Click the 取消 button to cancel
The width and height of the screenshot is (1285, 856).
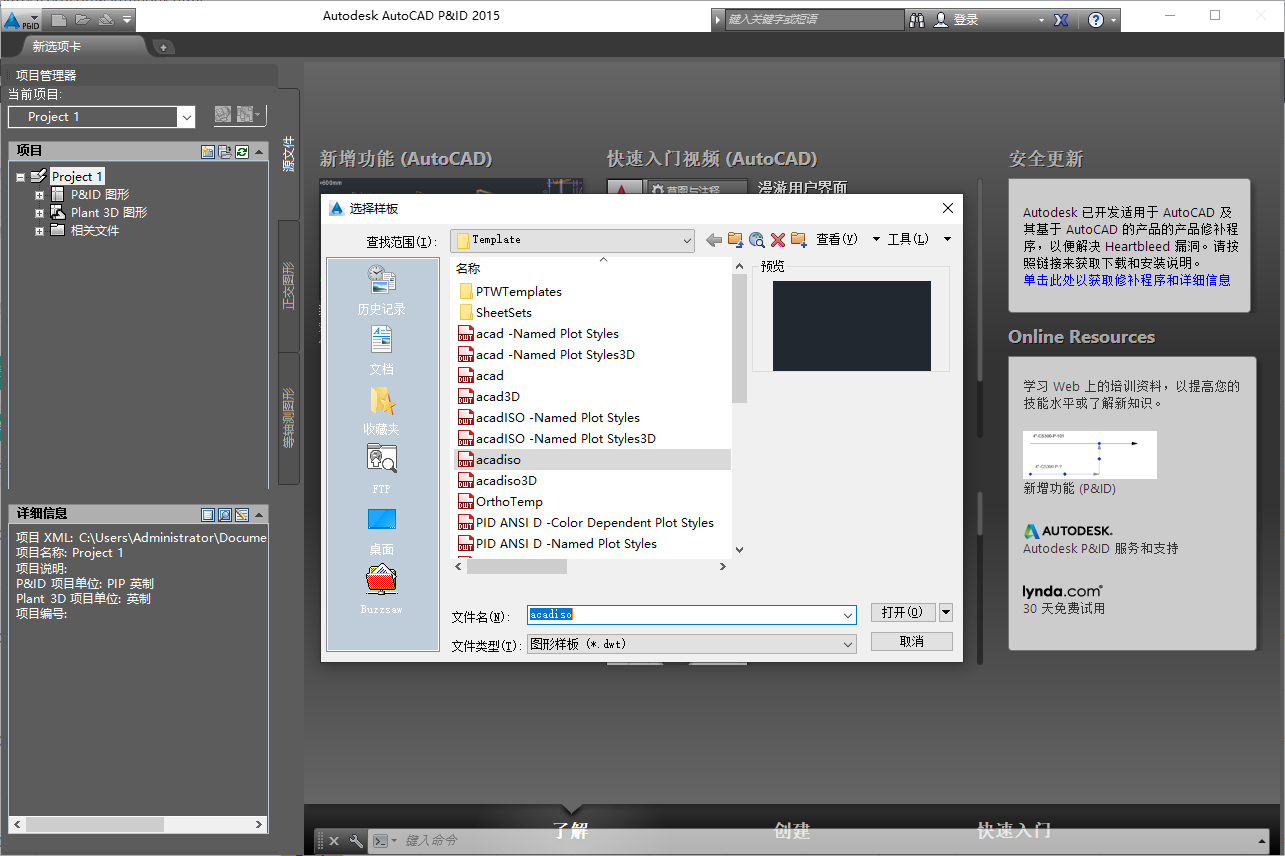pos(910,641)
